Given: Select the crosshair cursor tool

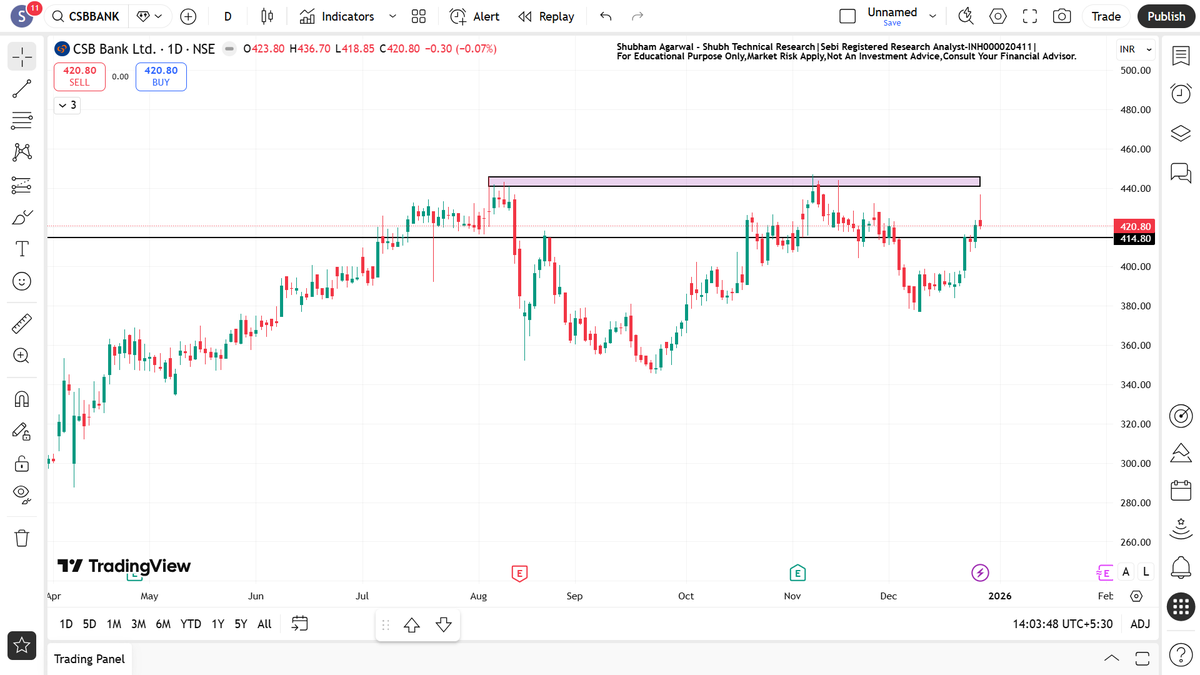Looking at the screenshot, I should point(22,56).
